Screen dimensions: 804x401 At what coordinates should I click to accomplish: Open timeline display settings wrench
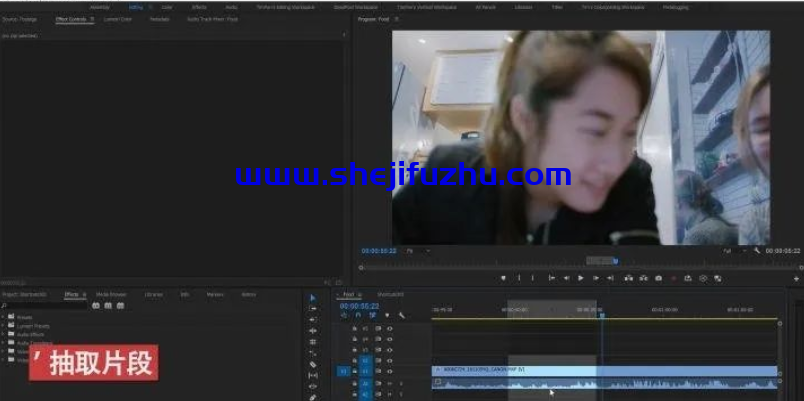401,315
